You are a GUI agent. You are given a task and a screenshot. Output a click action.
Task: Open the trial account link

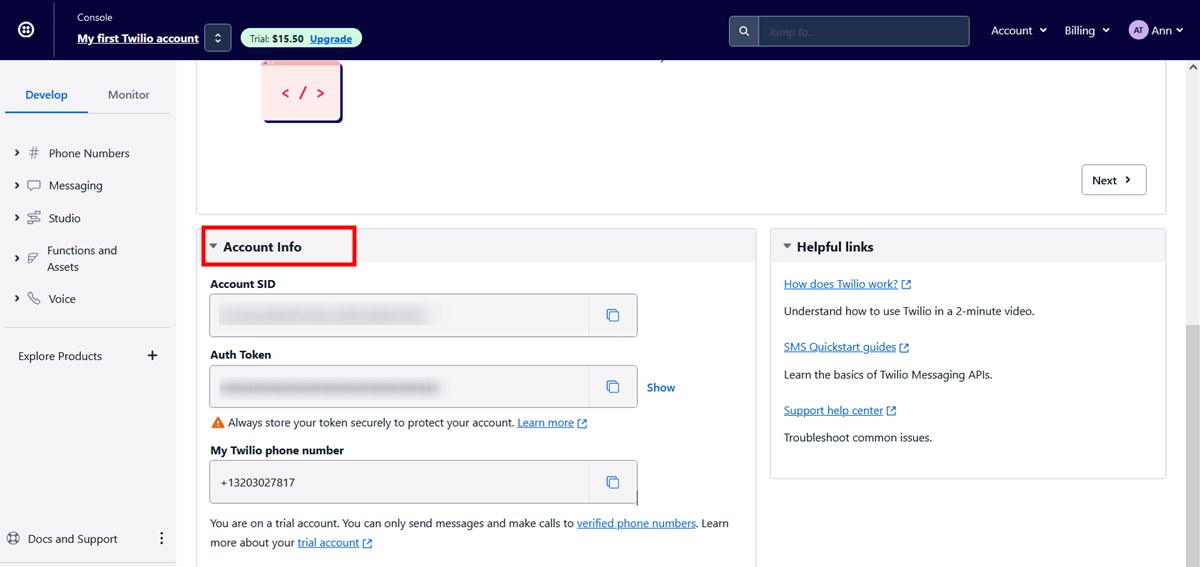[x=328, y=543]
